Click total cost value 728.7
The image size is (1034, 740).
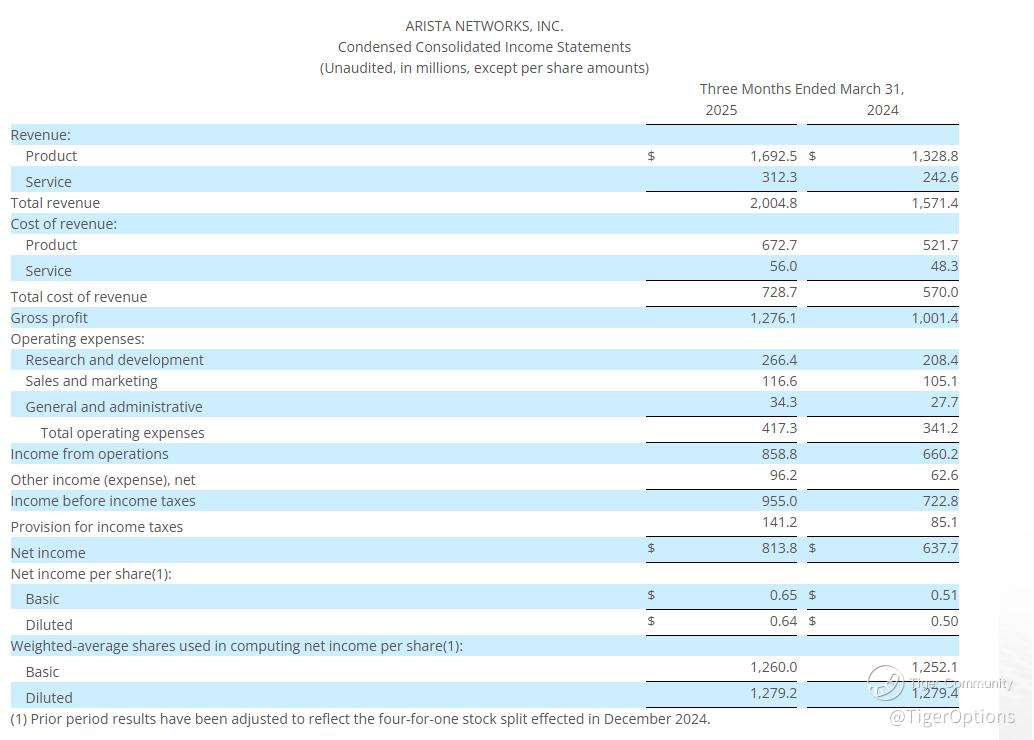click(779, 292)
